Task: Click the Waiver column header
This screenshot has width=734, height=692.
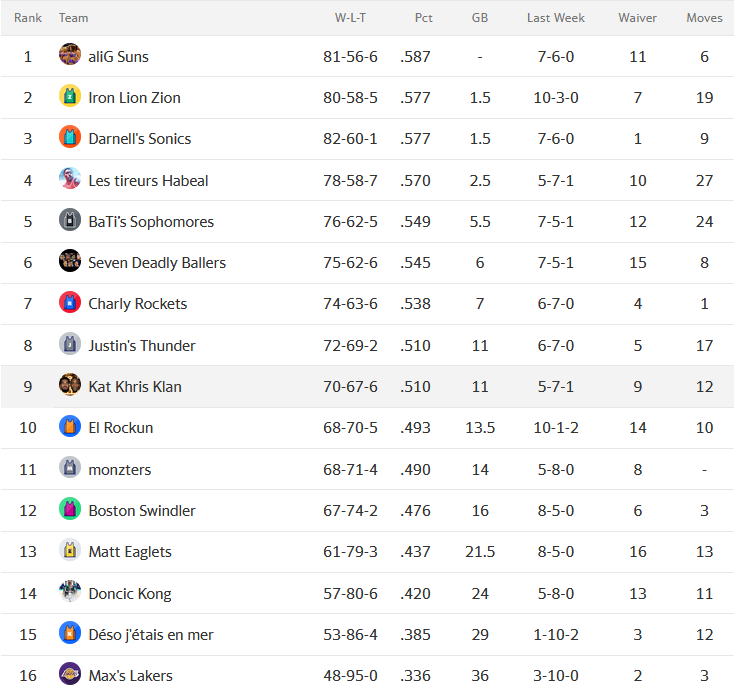Action: point(637,18)
